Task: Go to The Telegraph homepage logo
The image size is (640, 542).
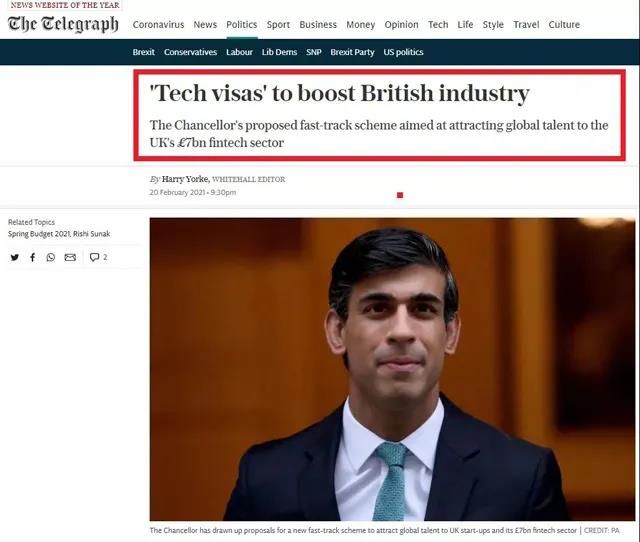Action: click(x=63, y=24)
